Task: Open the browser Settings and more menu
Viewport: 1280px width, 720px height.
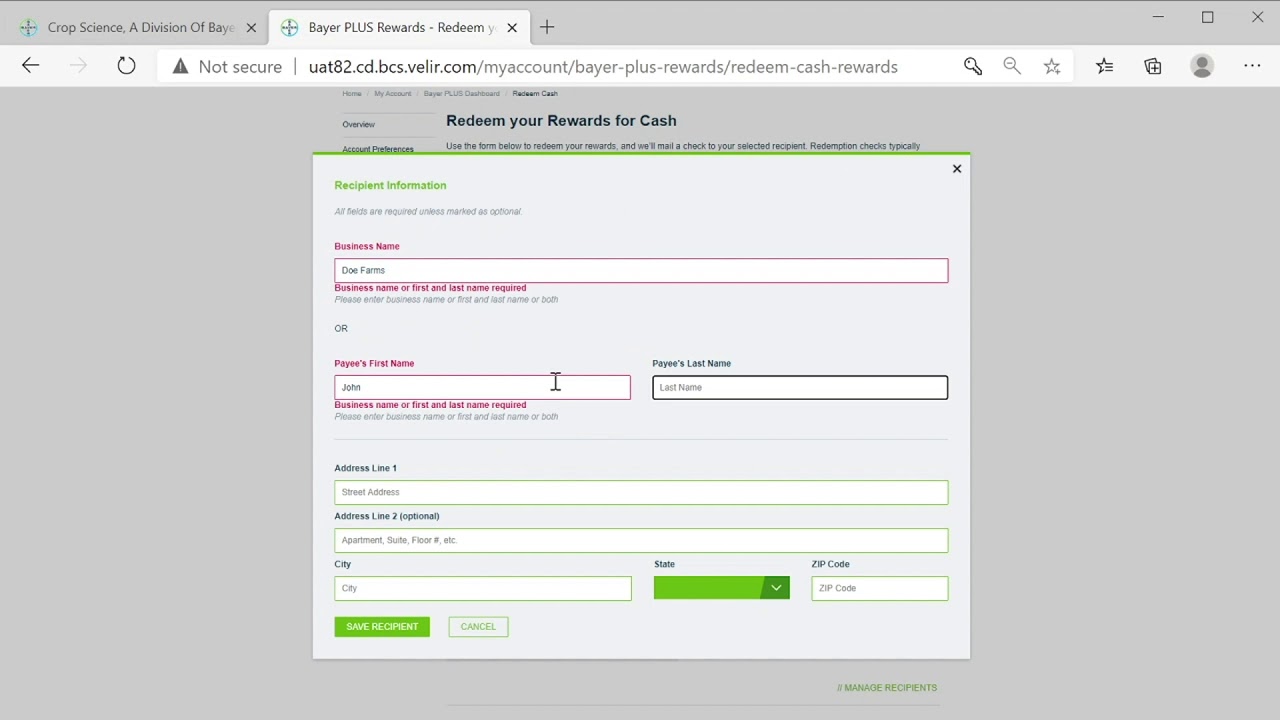Action: 1252,66
